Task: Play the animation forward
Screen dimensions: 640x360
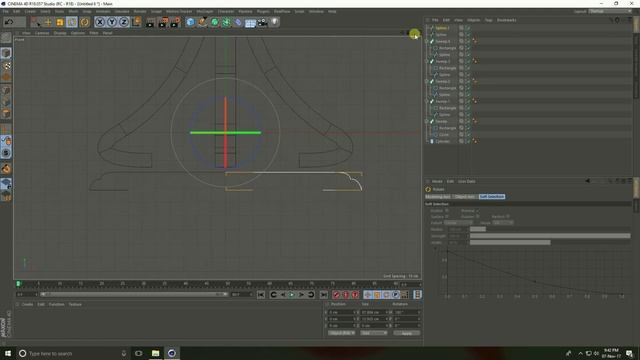Action: (x=292, y=295)
